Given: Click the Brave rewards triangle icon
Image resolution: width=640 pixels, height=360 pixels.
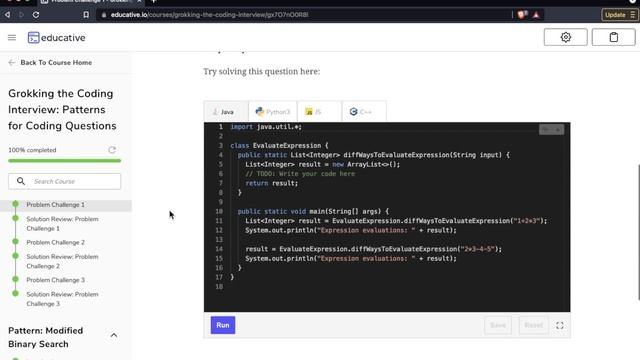Looking at the screenshot, I should 536,15.
